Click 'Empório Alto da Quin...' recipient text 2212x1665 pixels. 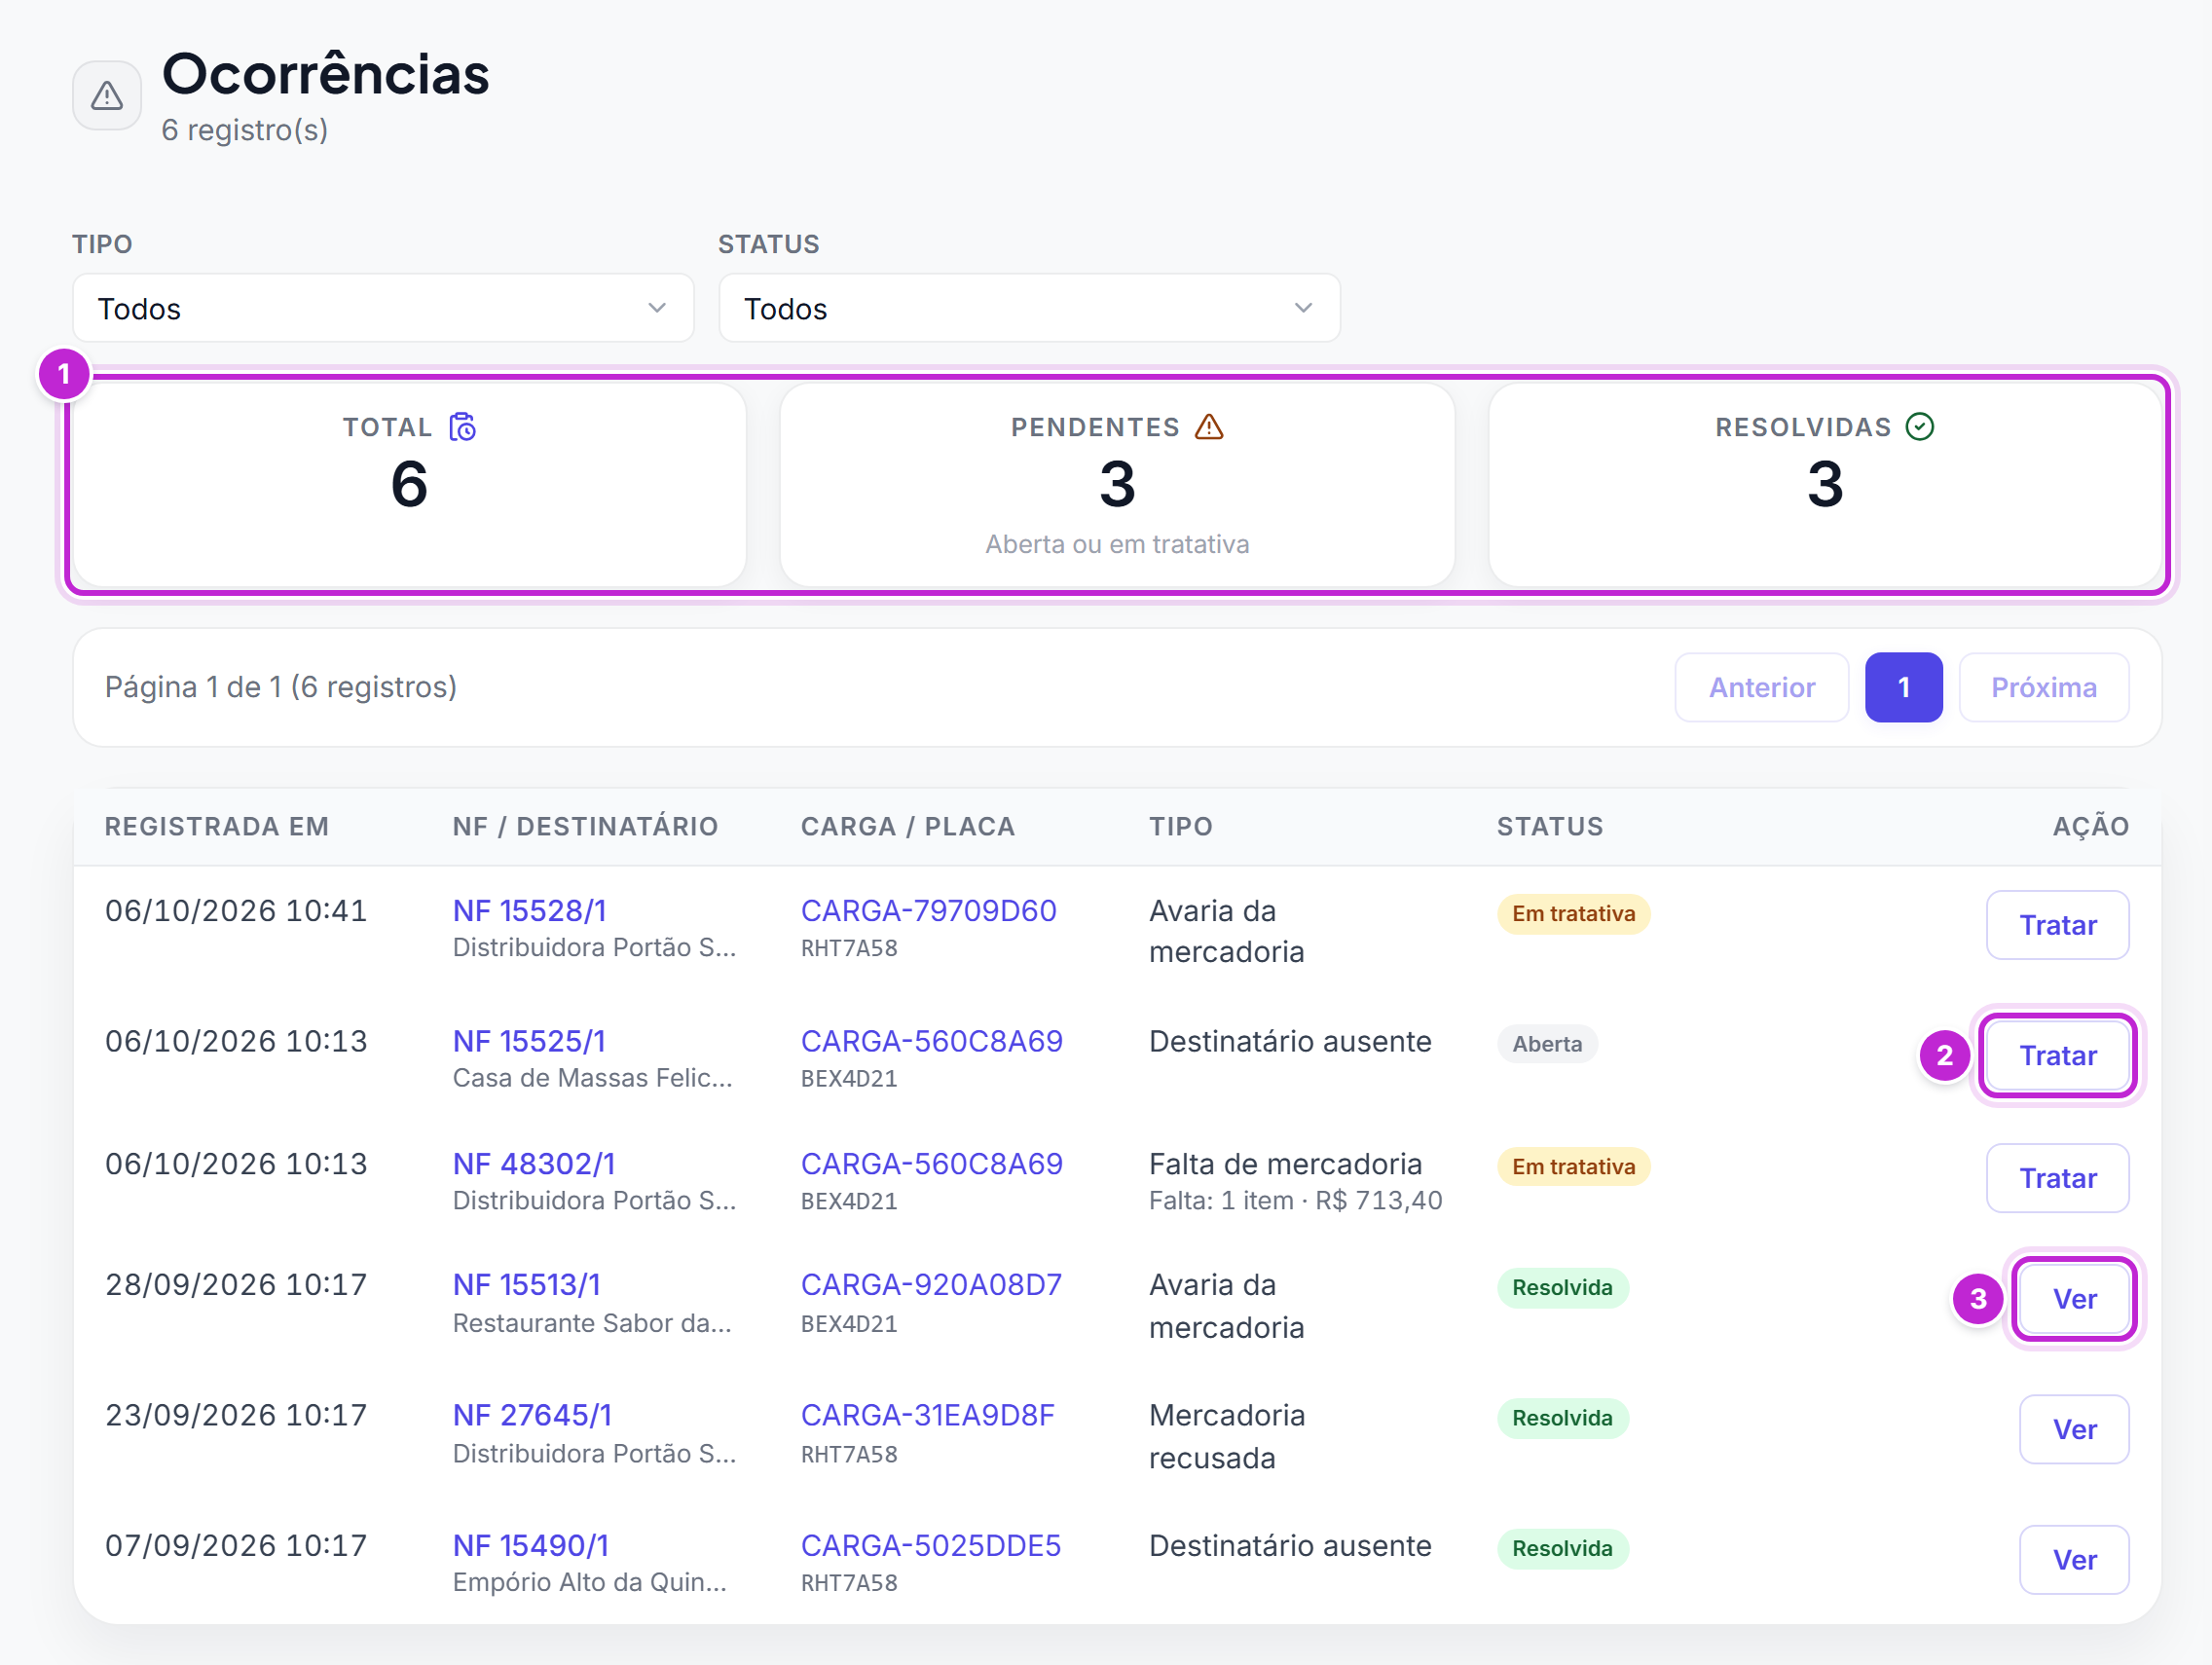coord(590,1582)
